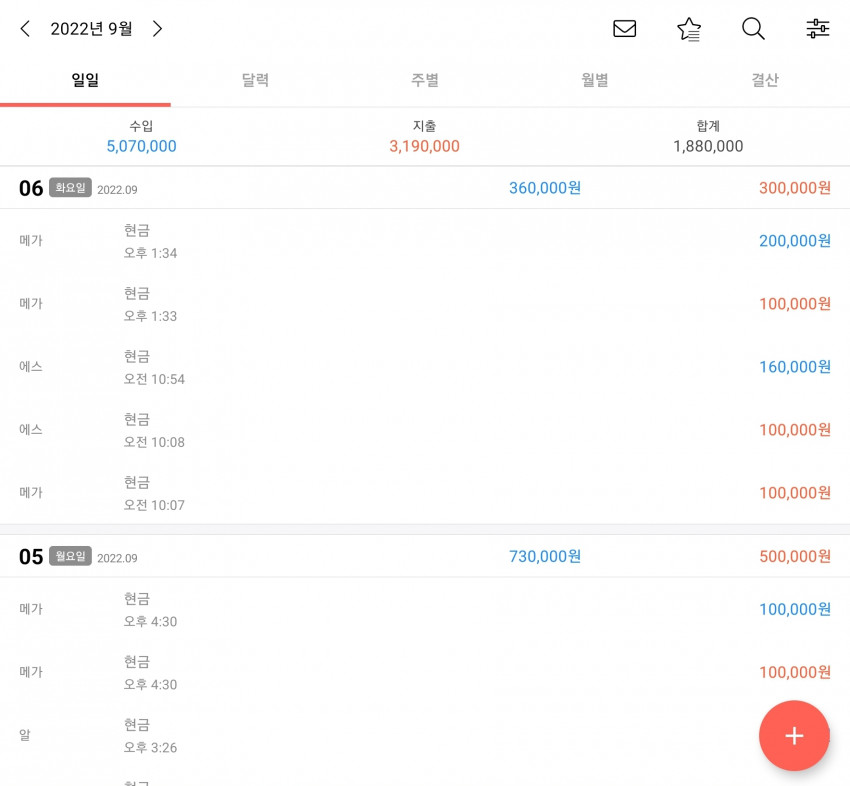Tap the 수입 5,070,000 total

[x=141, y=137]
